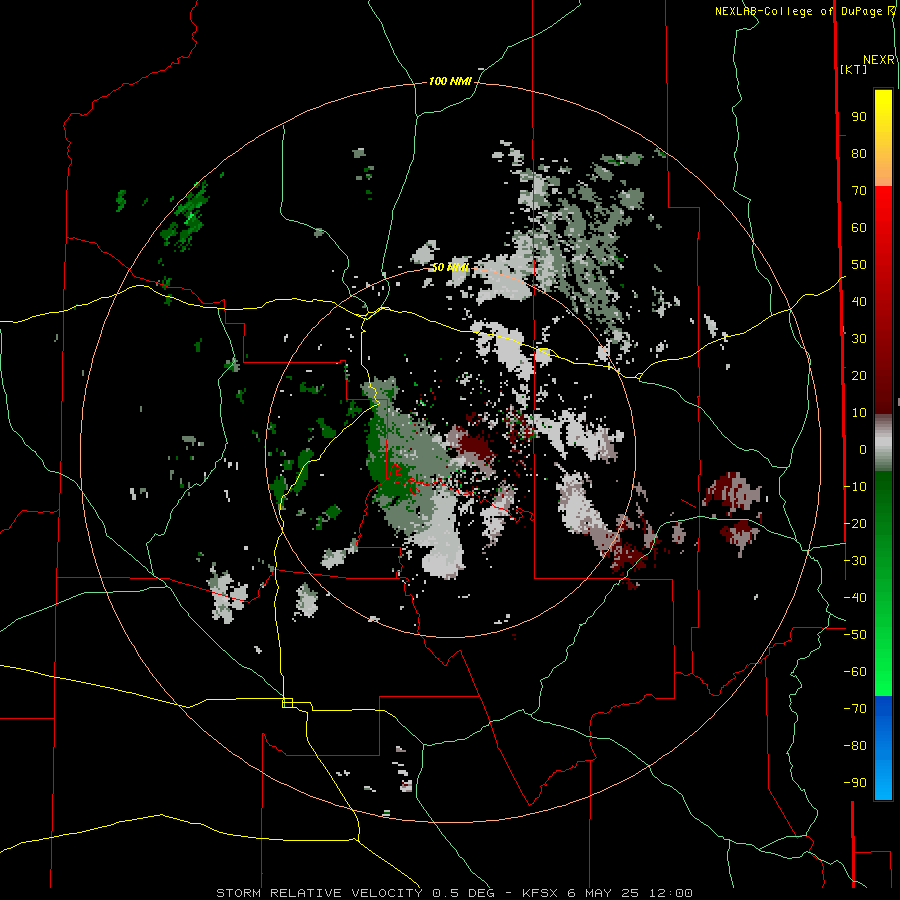Click the positive 20 tick label on scale

(x=859, y=375)
